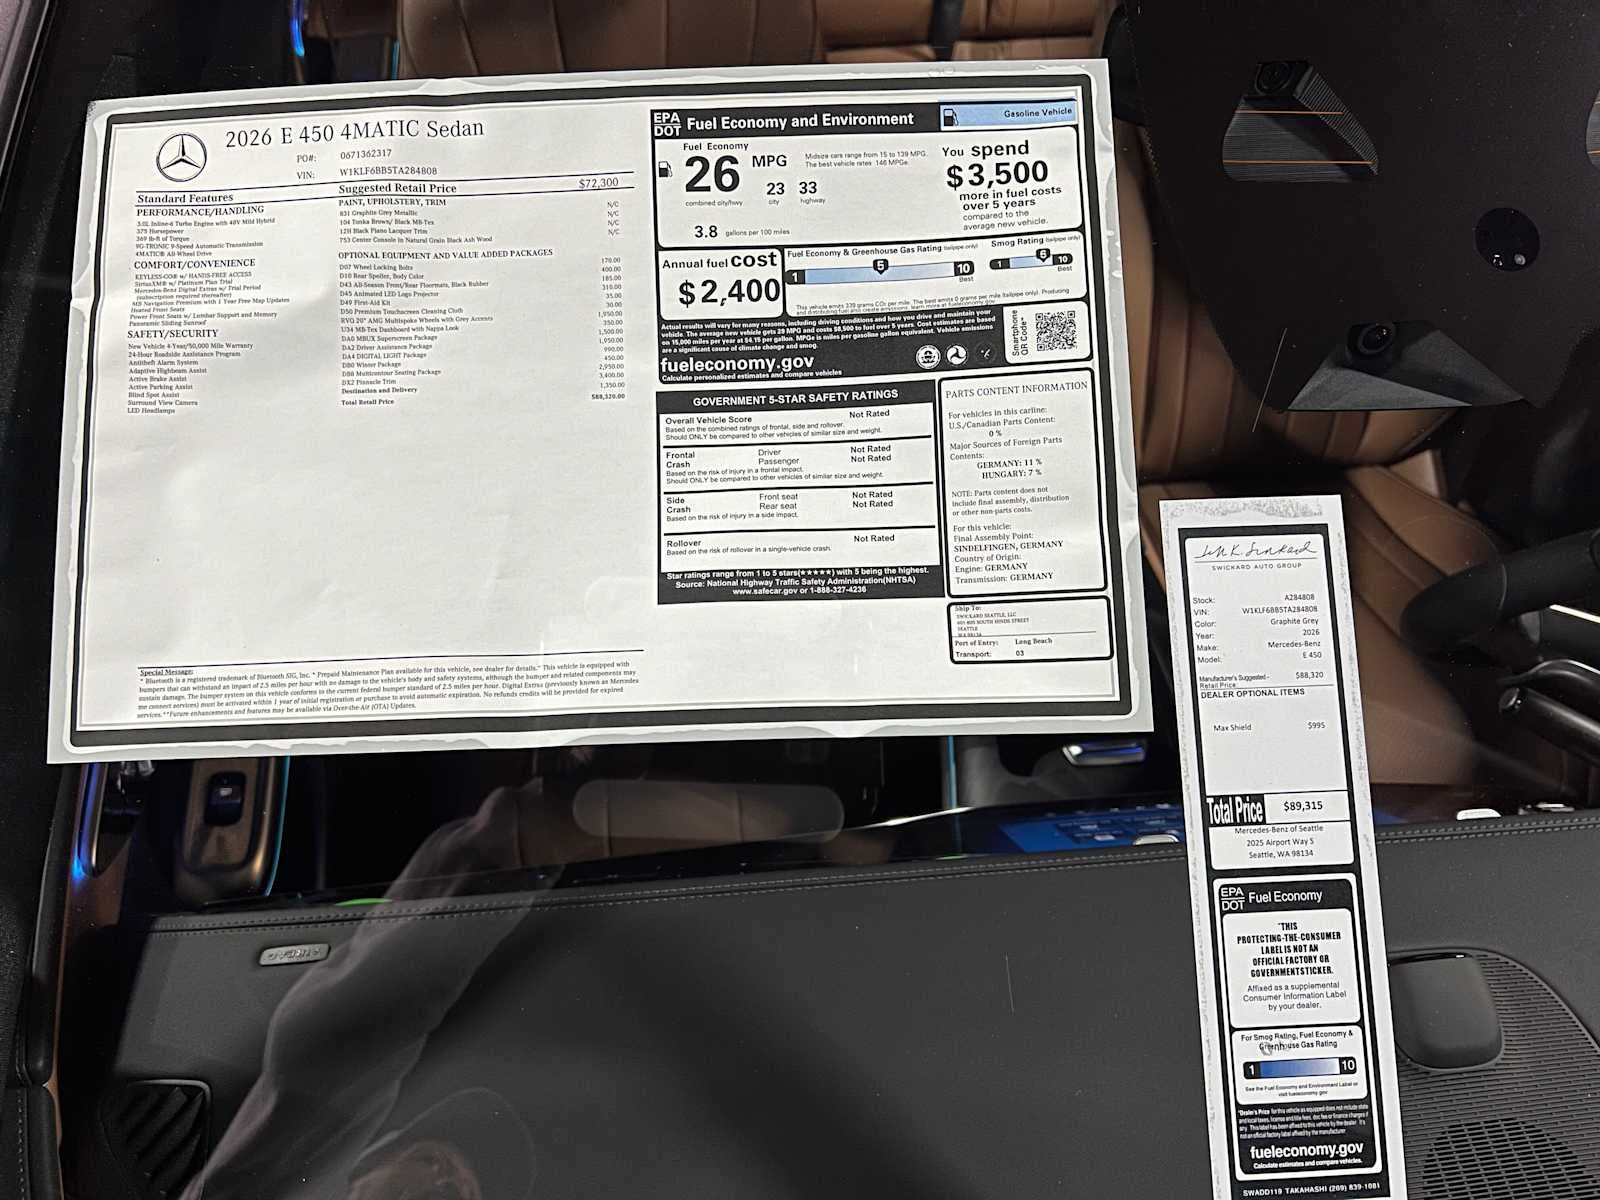Viewport: 1600px width, 1200px height.
Task: Click fueleconomy.gov at bottom of dealer sticker
Action: (x=1306, y=1151)
